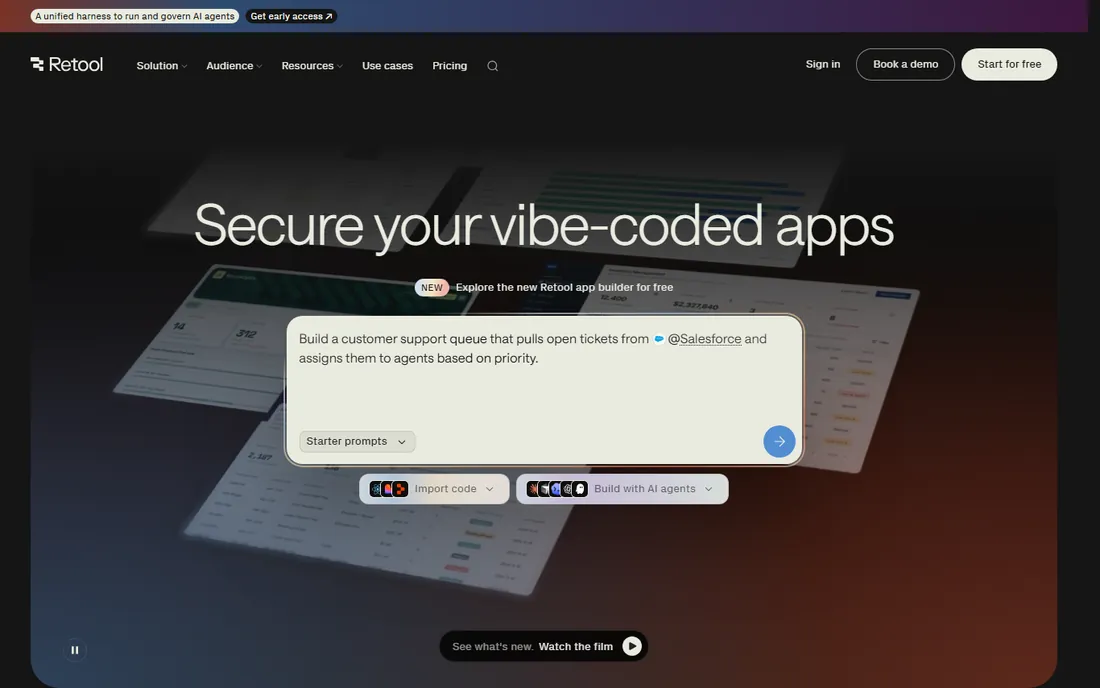Click the Start for free button
1100x688 pixels.
[x=1009, y=65]
